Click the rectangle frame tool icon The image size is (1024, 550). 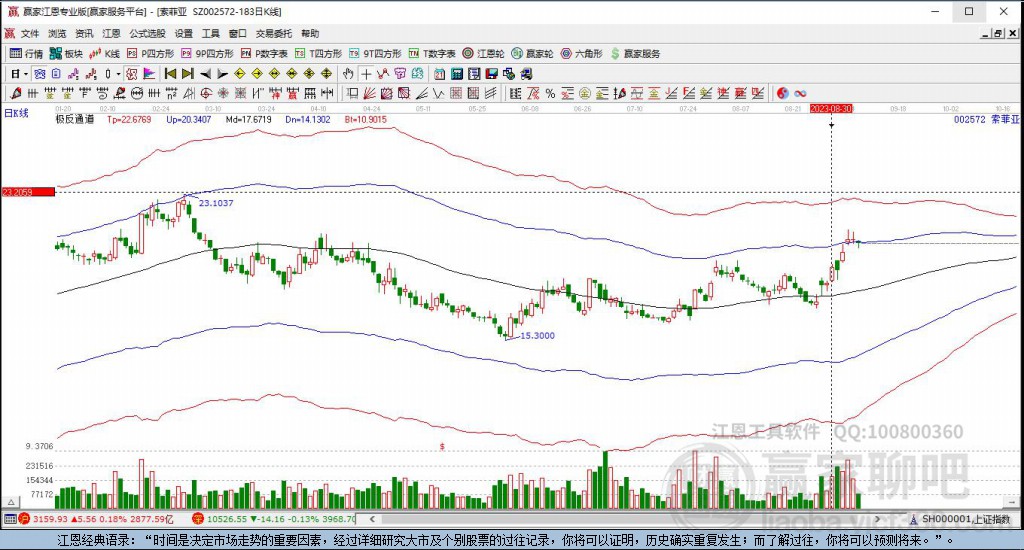[352, 93]
